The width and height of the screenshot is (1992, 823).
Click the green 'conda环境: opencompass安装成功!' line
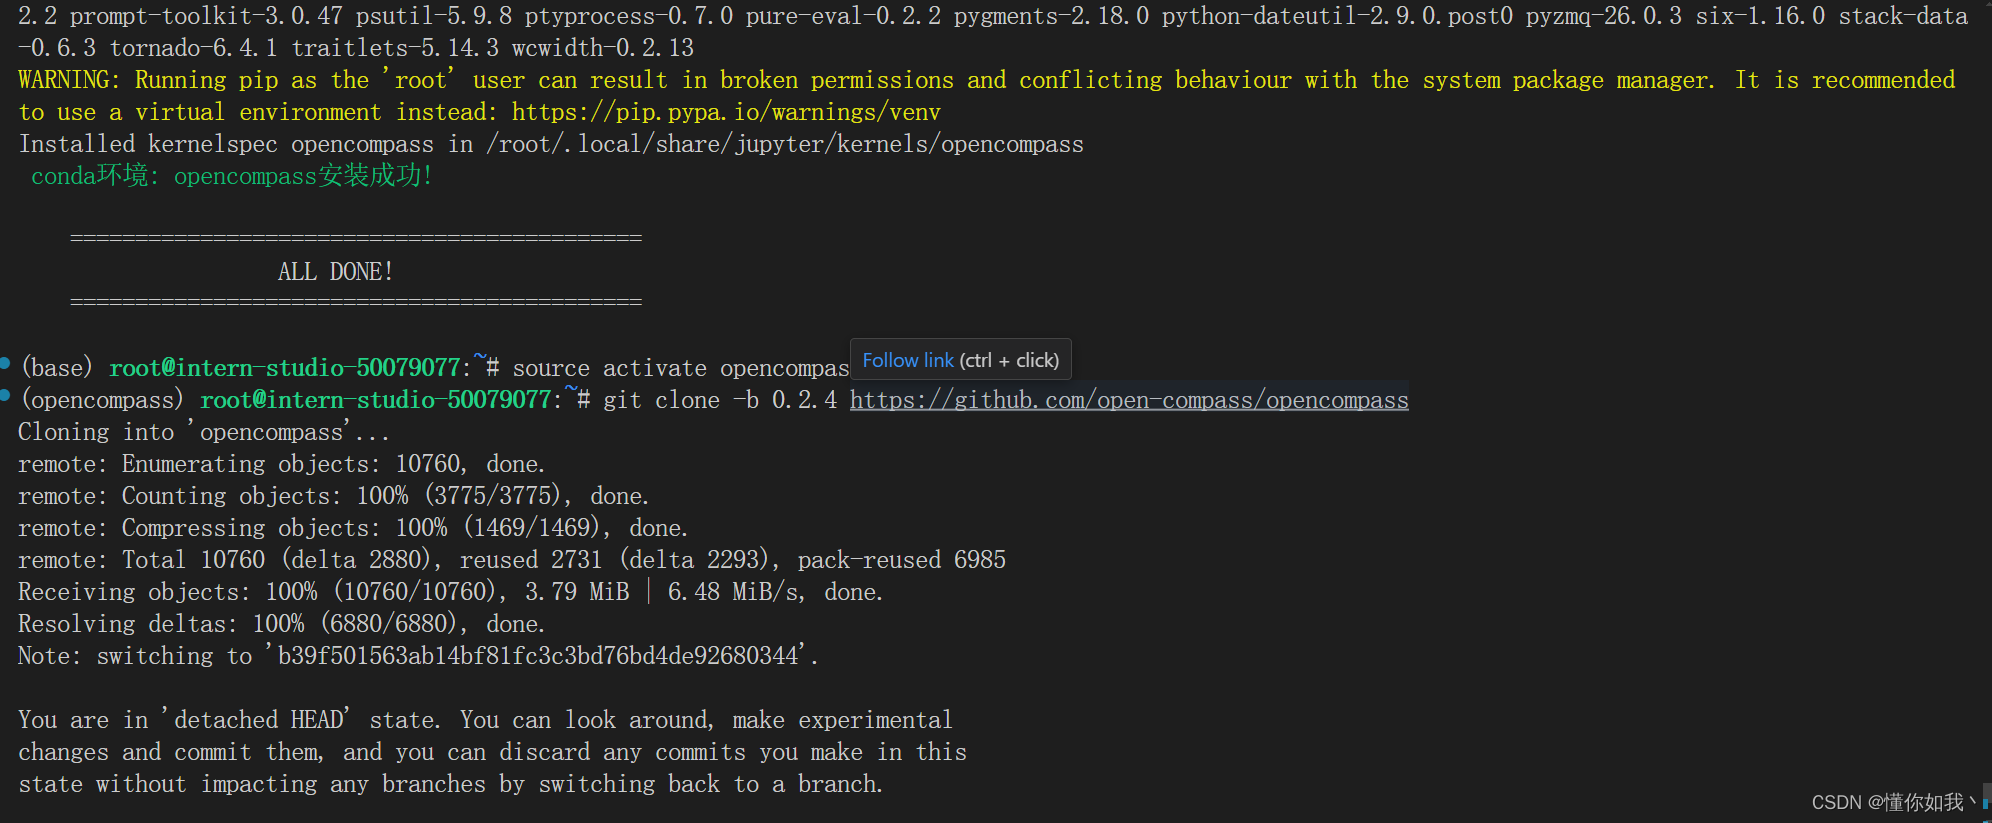pyautogui.click(x=232, y=176)
